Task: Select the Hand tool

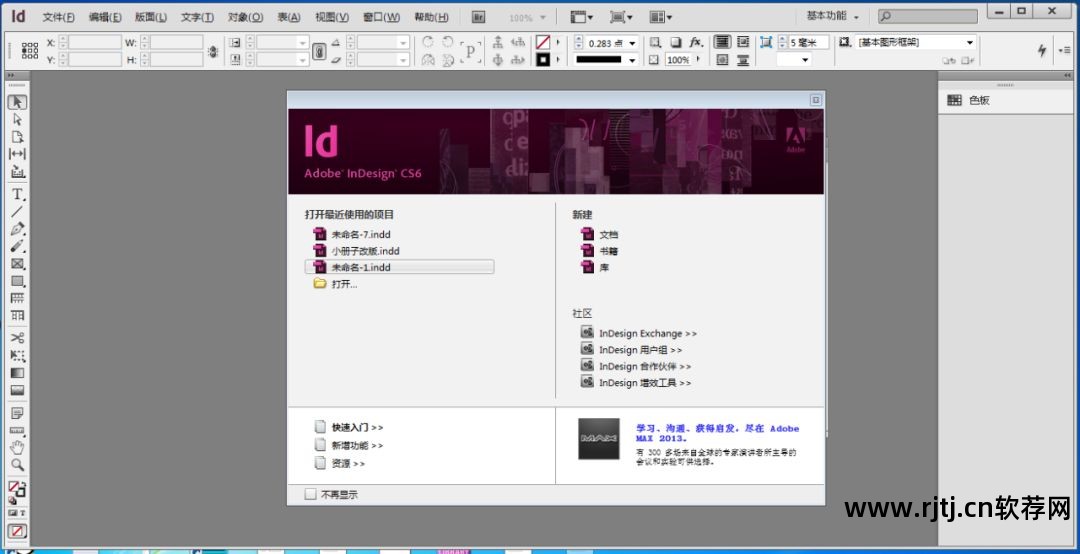Action: (17, 447)
